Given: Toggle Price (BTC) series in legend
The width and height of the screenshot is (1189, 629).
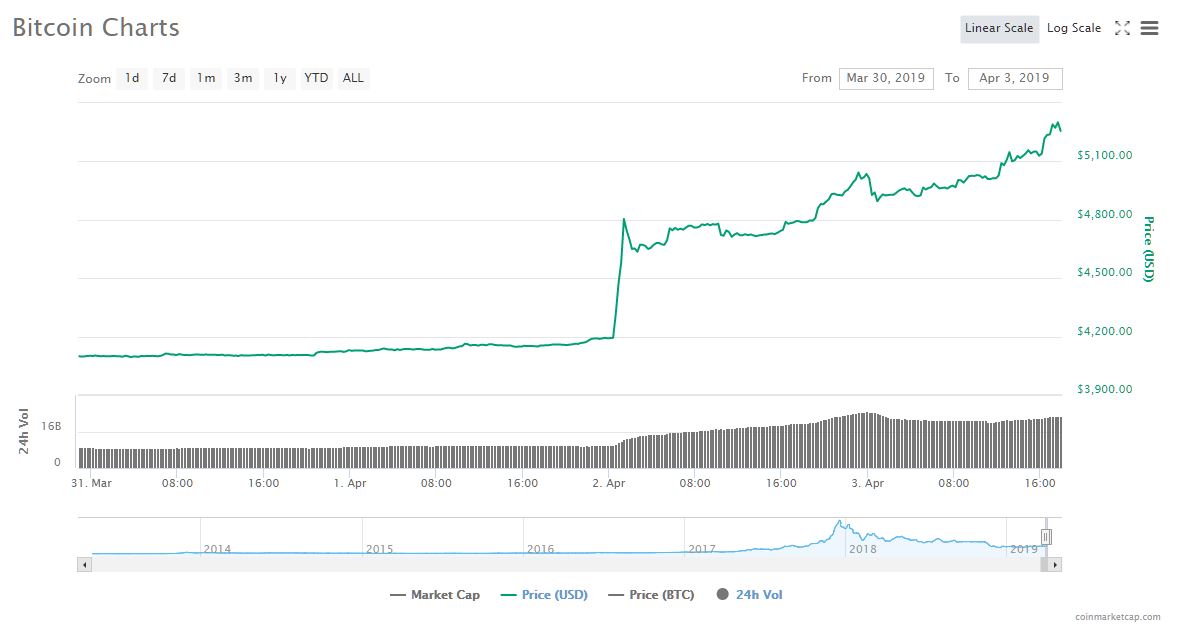Looking at the screenshot, I should pos(651,595).
